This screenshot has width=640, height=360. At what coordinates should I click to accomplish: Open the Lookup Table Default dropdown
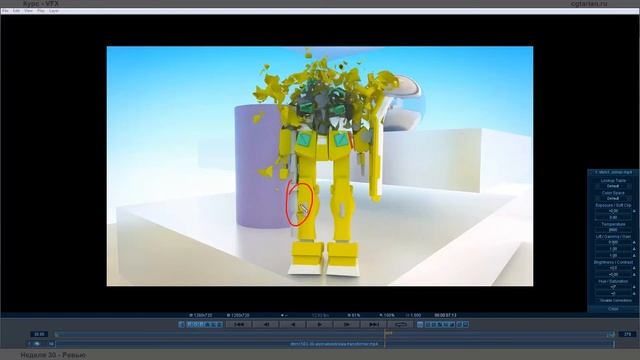click(613, 186)
